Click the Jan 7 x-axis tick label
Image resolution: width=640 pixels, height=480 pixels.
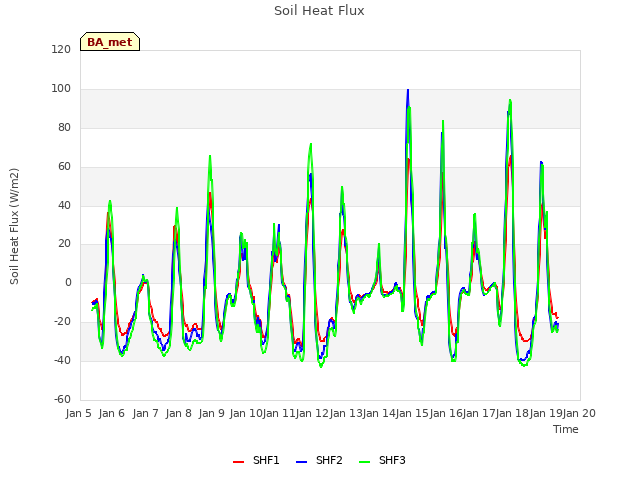click(x=145, y=413)
